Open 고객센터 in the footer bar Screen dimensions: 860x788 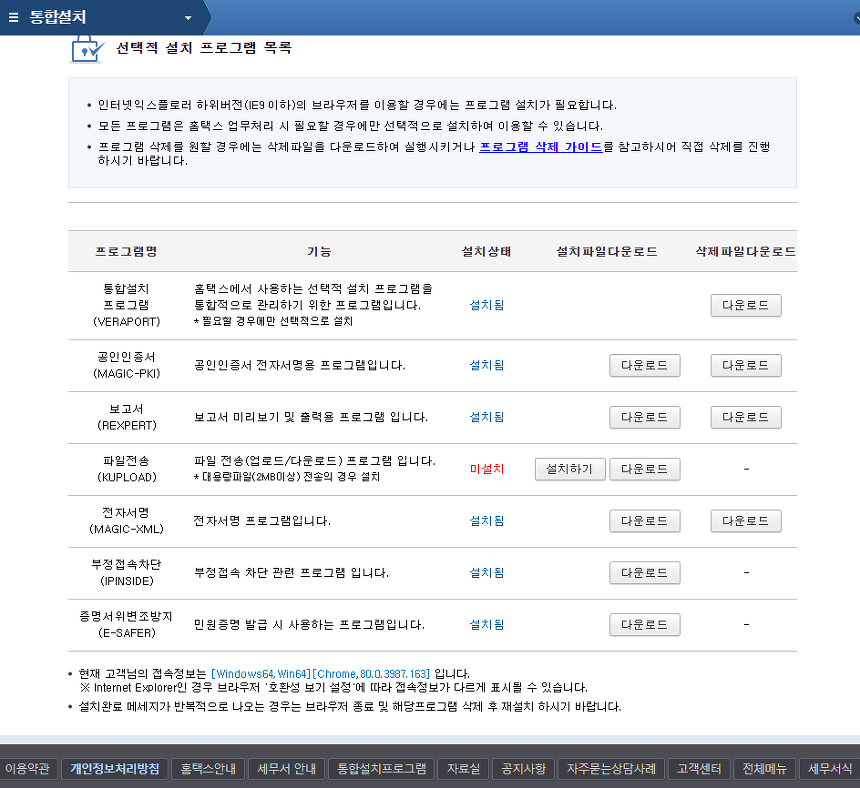coord(697,769)
